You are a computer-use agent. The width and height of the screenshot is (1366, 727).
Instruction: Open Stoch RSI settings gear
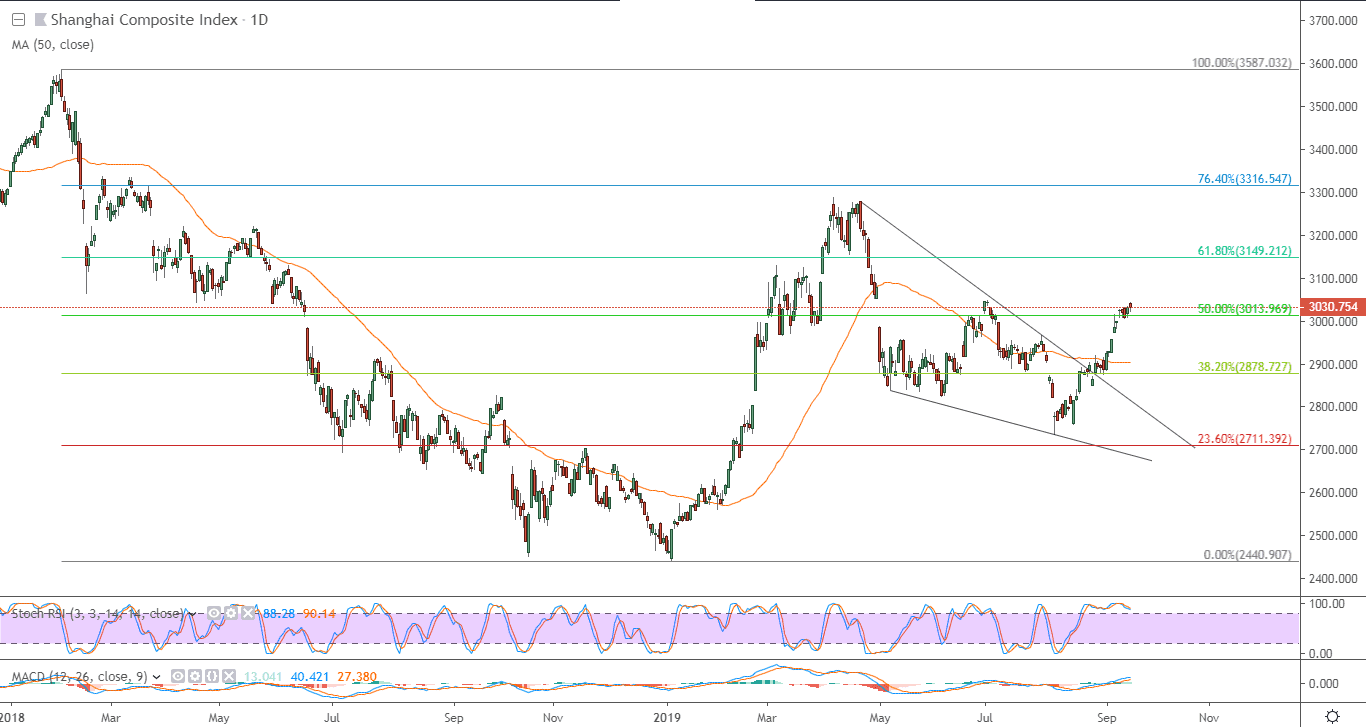point(230,613)
